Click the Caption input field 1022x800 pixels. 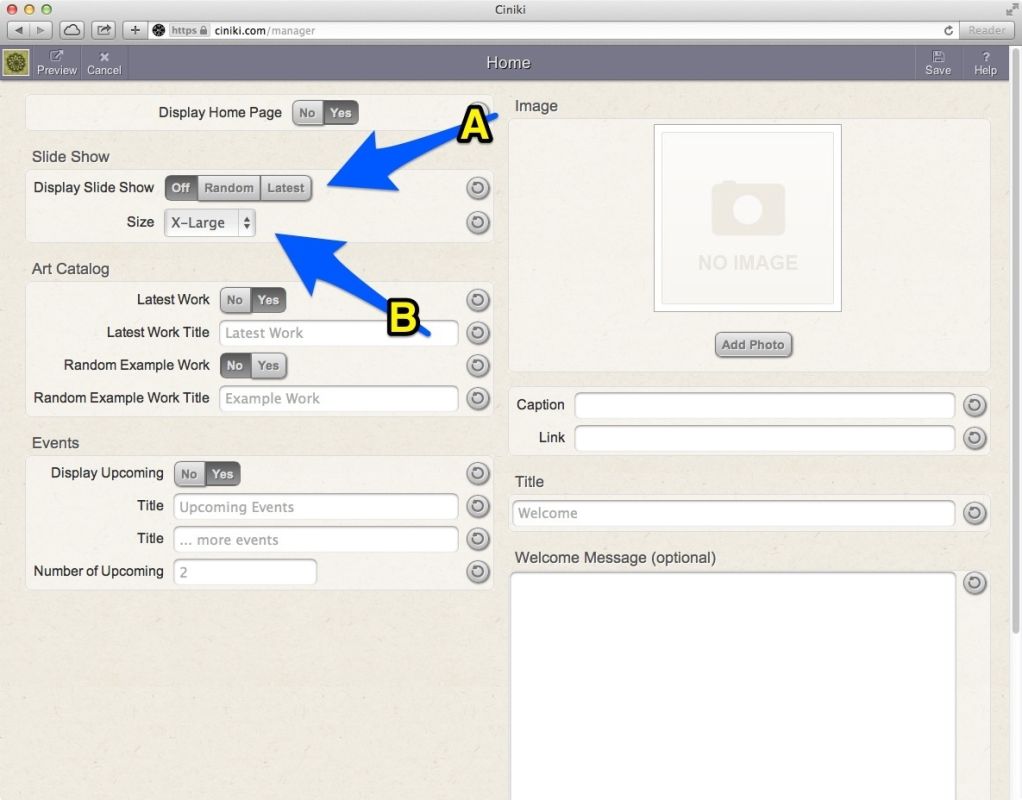pyautogui.click(x=765, y=405)
